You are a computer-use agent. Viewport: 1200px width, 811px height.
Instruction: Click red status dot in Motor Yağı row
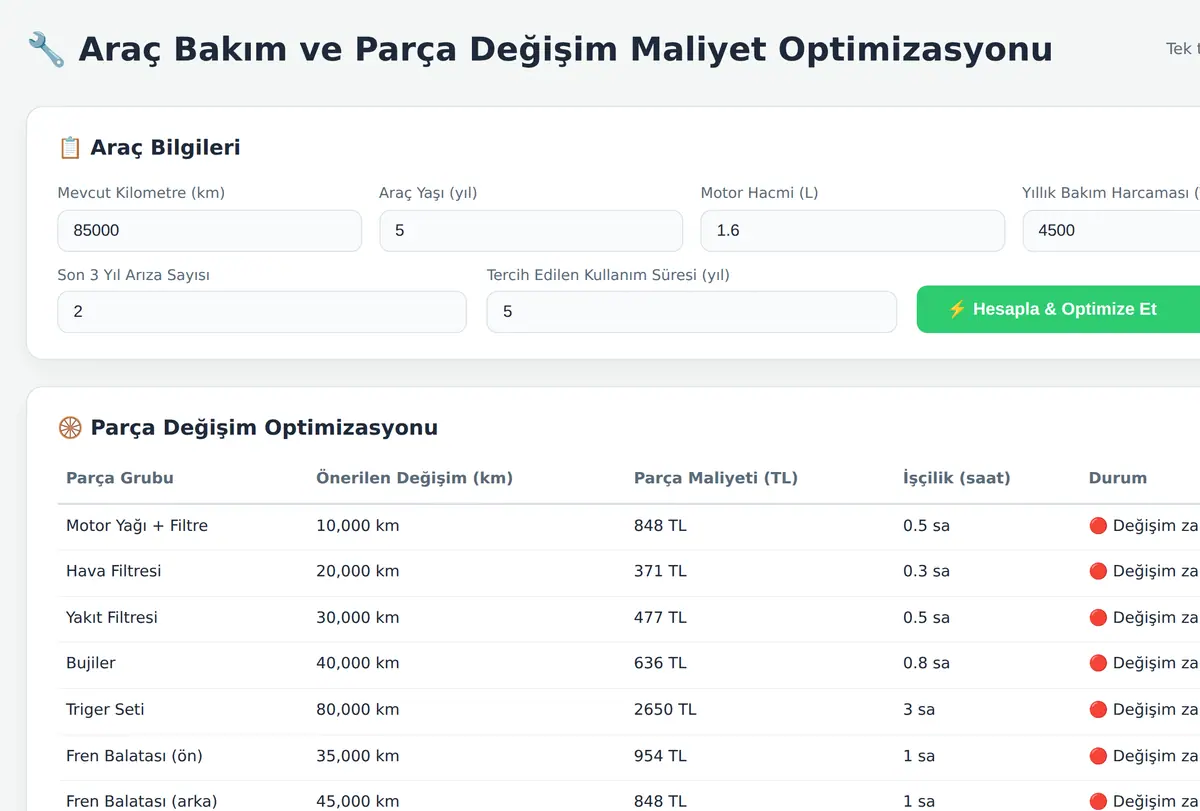point(1098,526)
